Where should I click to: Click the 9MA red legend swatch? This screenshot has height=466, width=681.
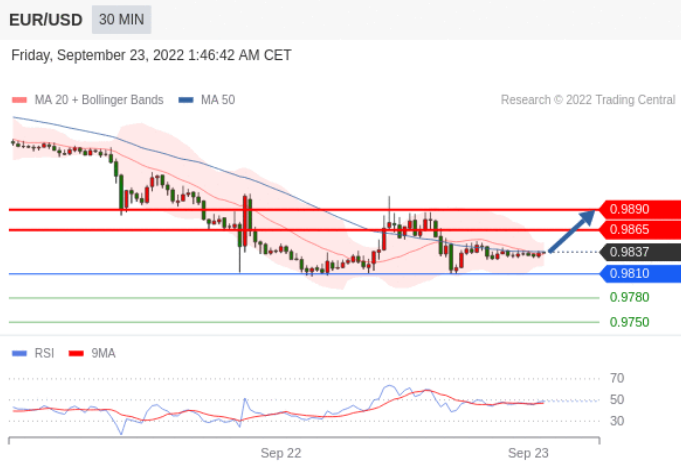point(76,354)
